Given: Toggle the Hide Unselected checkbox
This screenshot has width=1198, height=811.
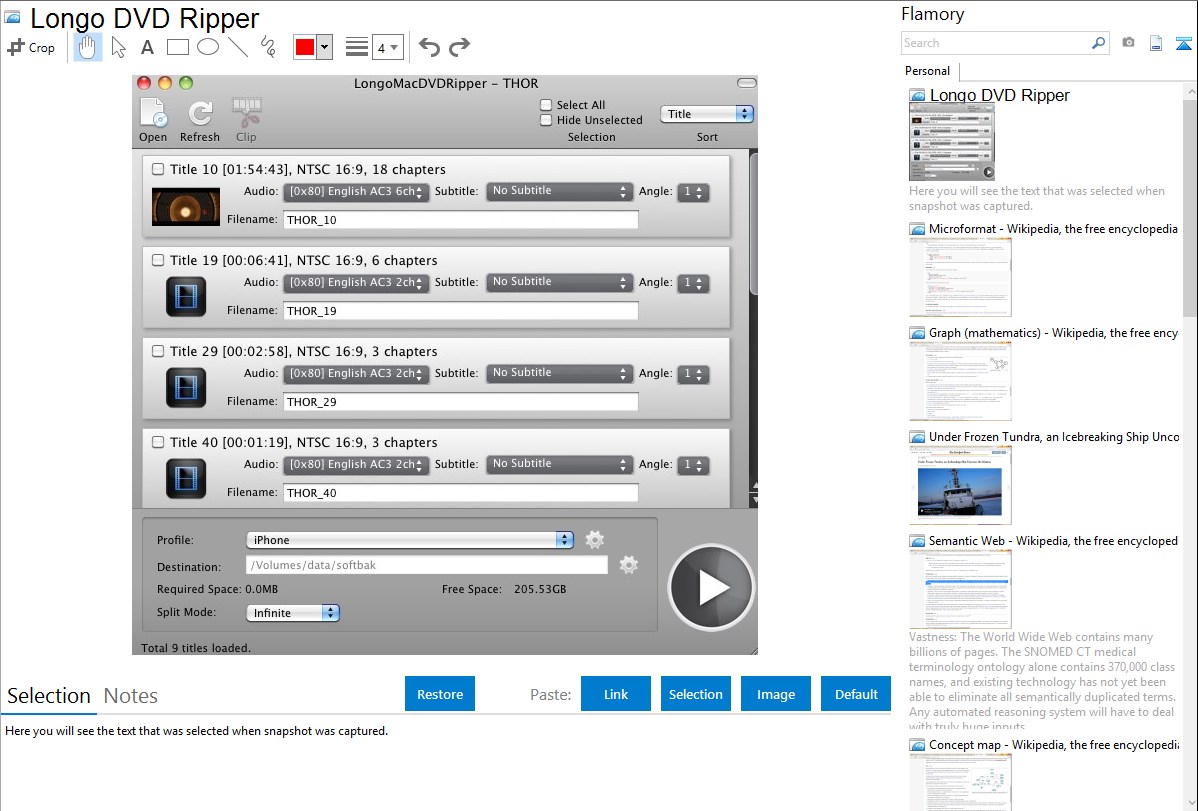Looking at the screenshot, I should (x=546, y=120).
